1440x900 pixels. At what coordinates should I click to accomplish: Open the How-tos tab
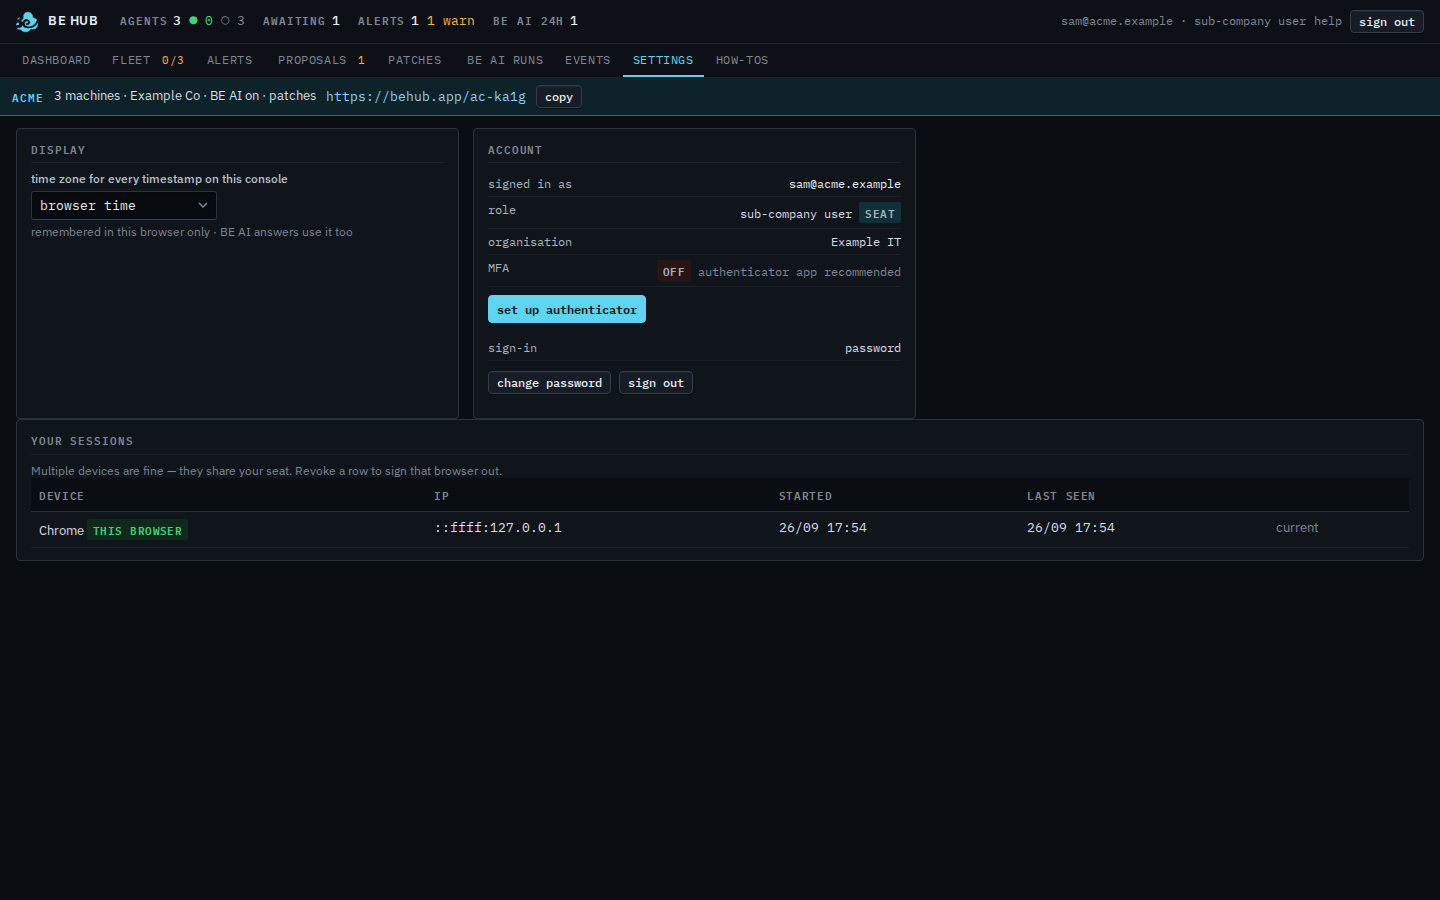[742, 60]
